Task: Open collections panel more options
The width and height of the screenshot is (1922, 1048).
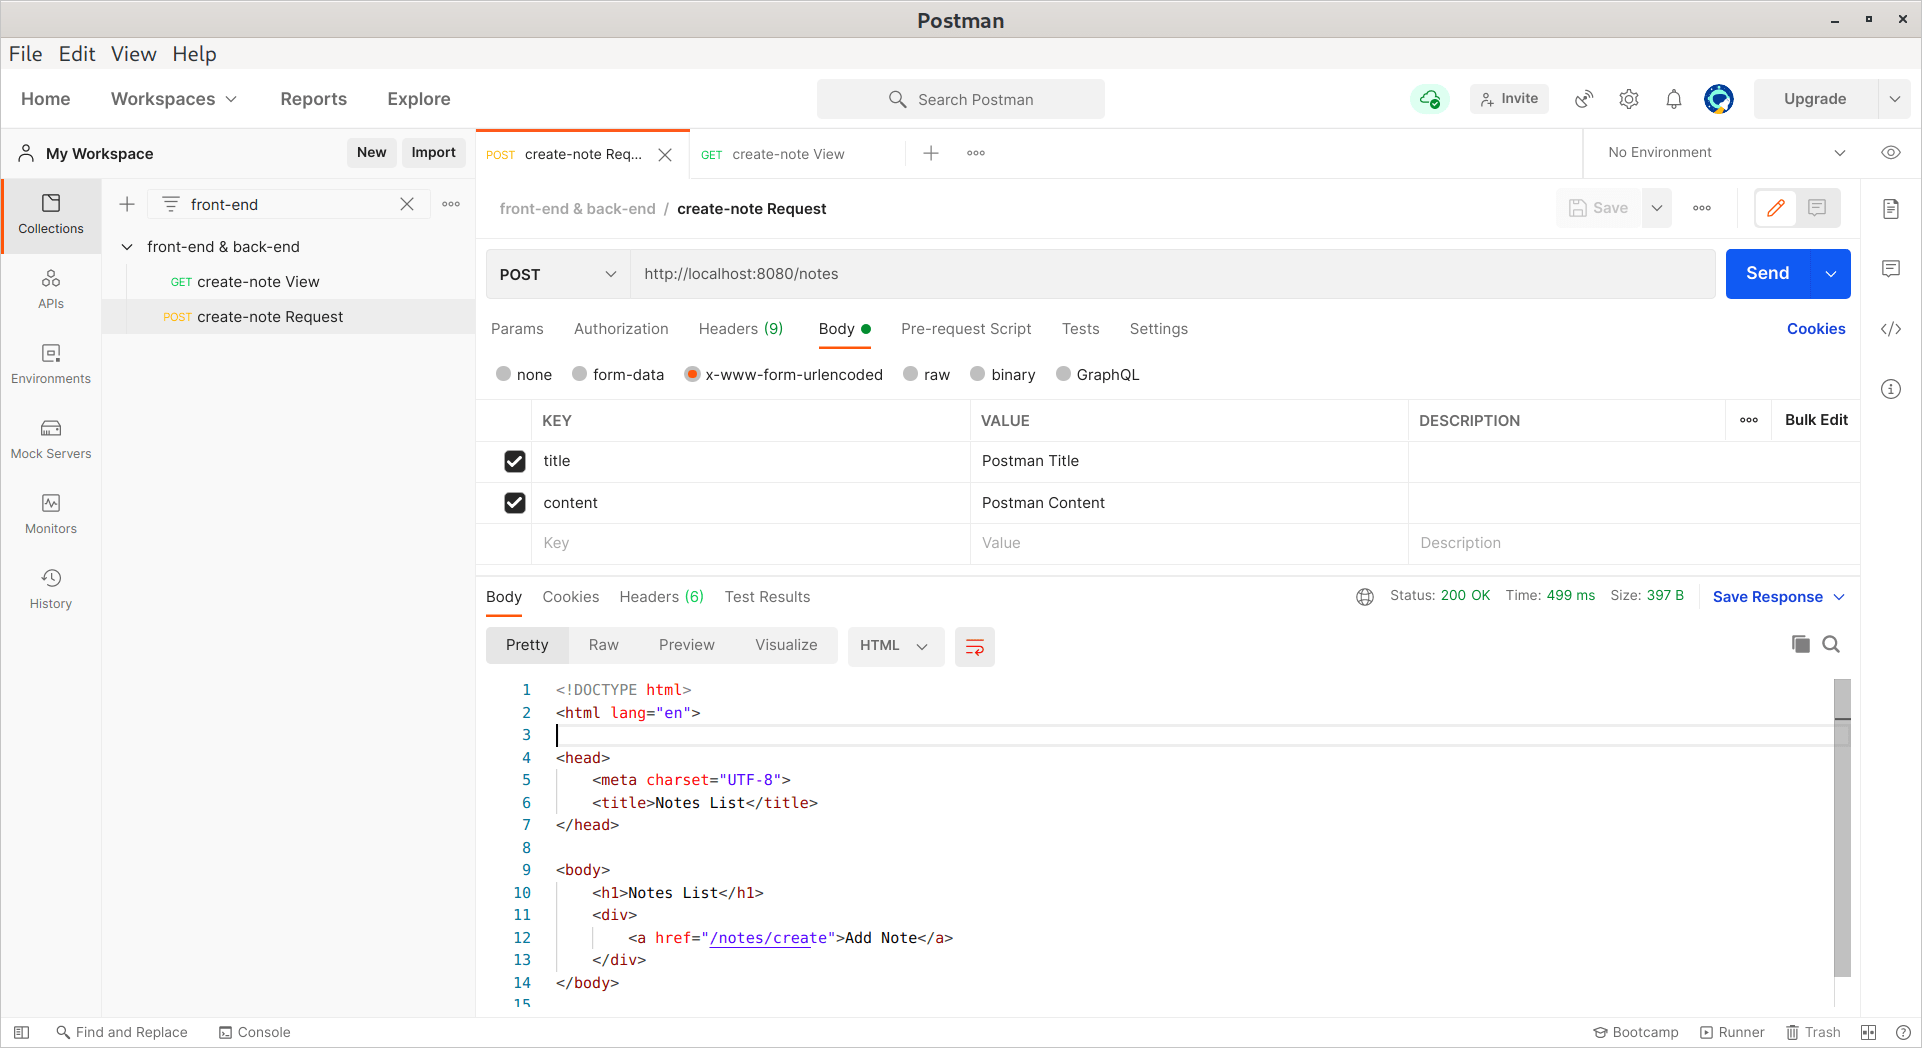Action: (x=452, y=204)
